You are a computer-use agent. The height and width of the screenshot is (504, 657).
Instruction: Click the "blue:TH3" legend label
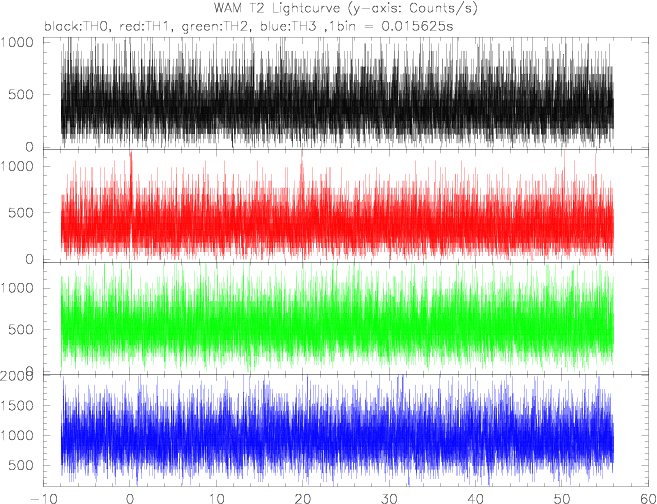click(x=288, y=27)
